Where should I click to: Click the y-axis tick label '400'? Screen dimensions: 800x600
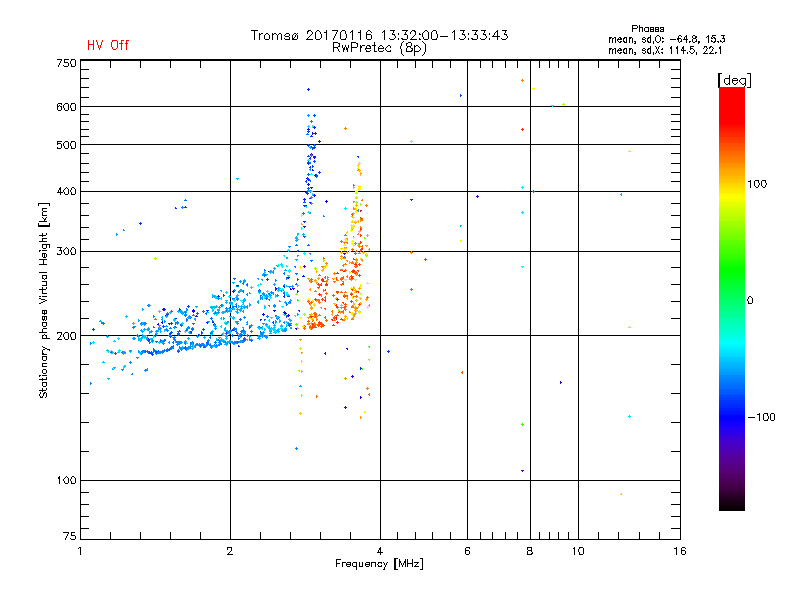coord(66,192)
